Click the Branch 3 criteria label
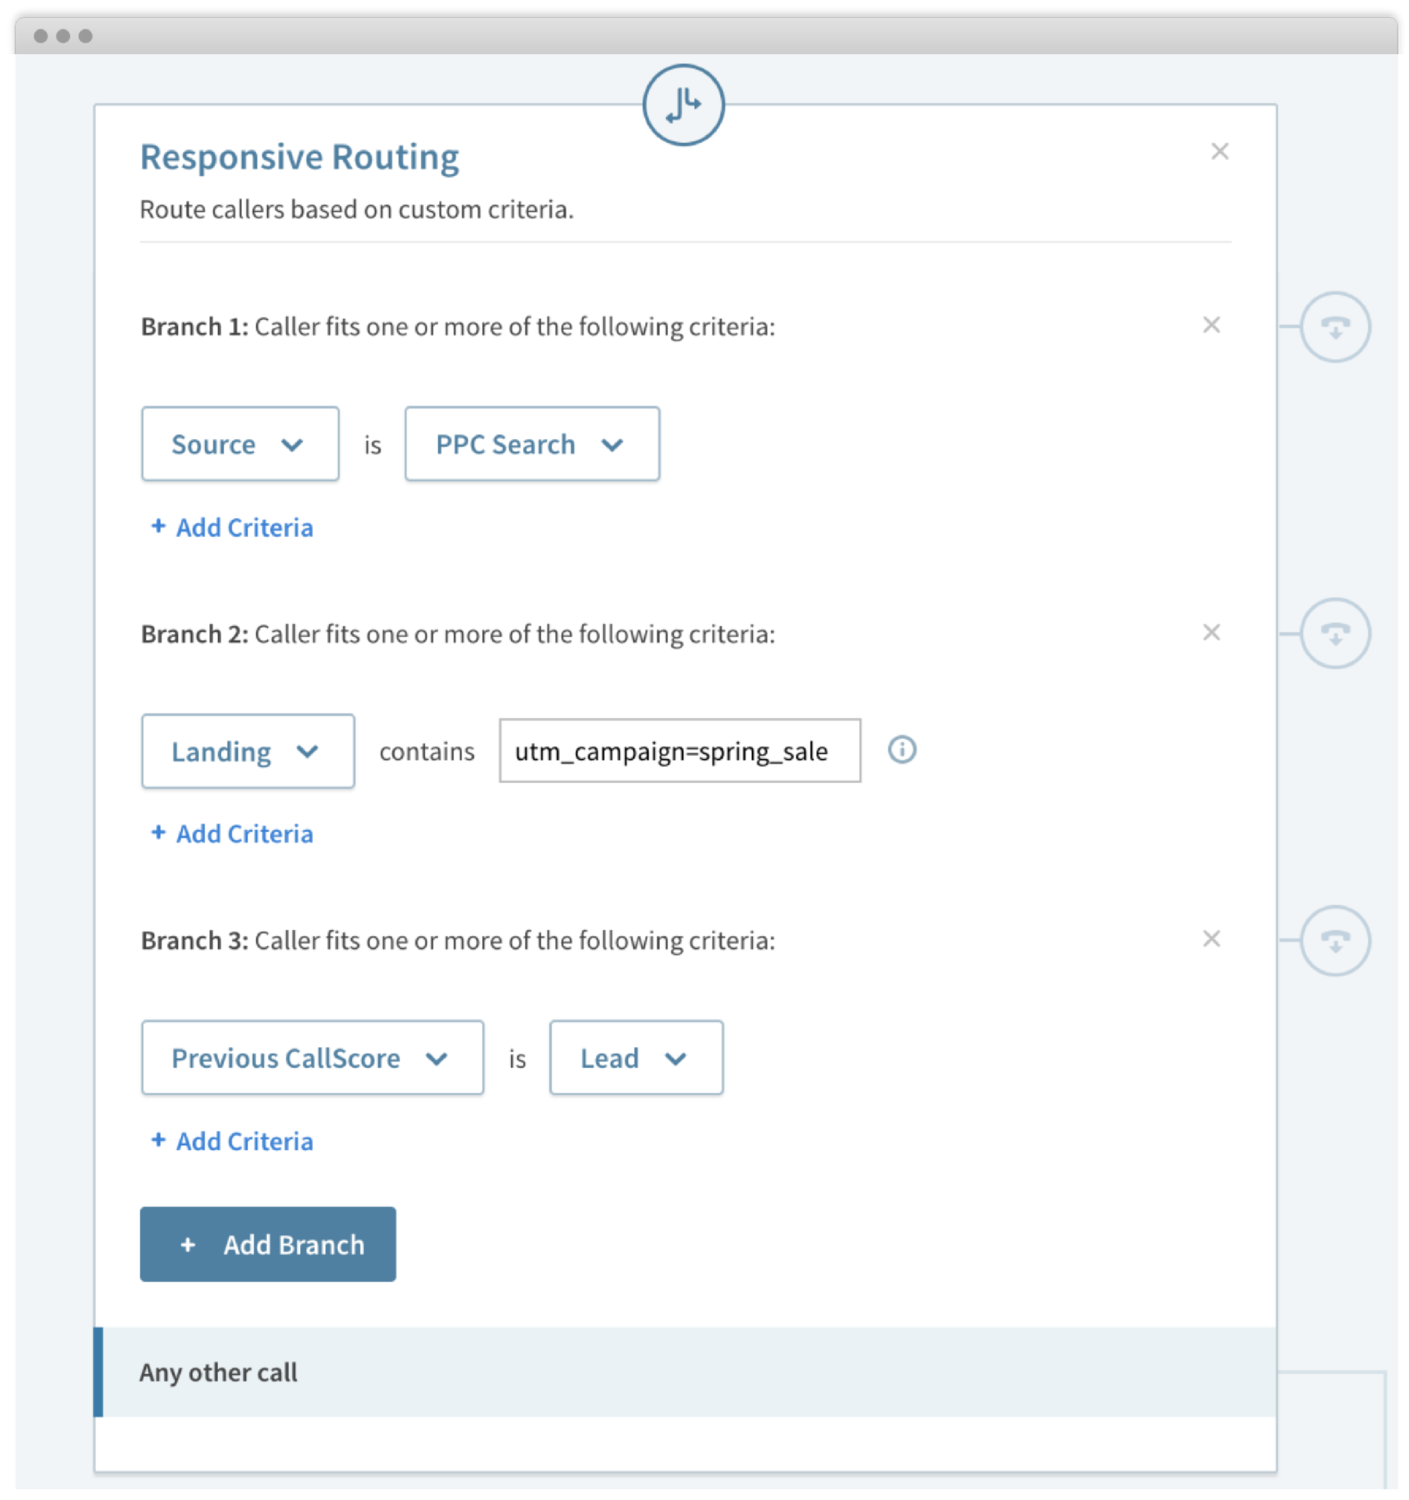This screenshot has height=1500, width=1409. (458, 941)
